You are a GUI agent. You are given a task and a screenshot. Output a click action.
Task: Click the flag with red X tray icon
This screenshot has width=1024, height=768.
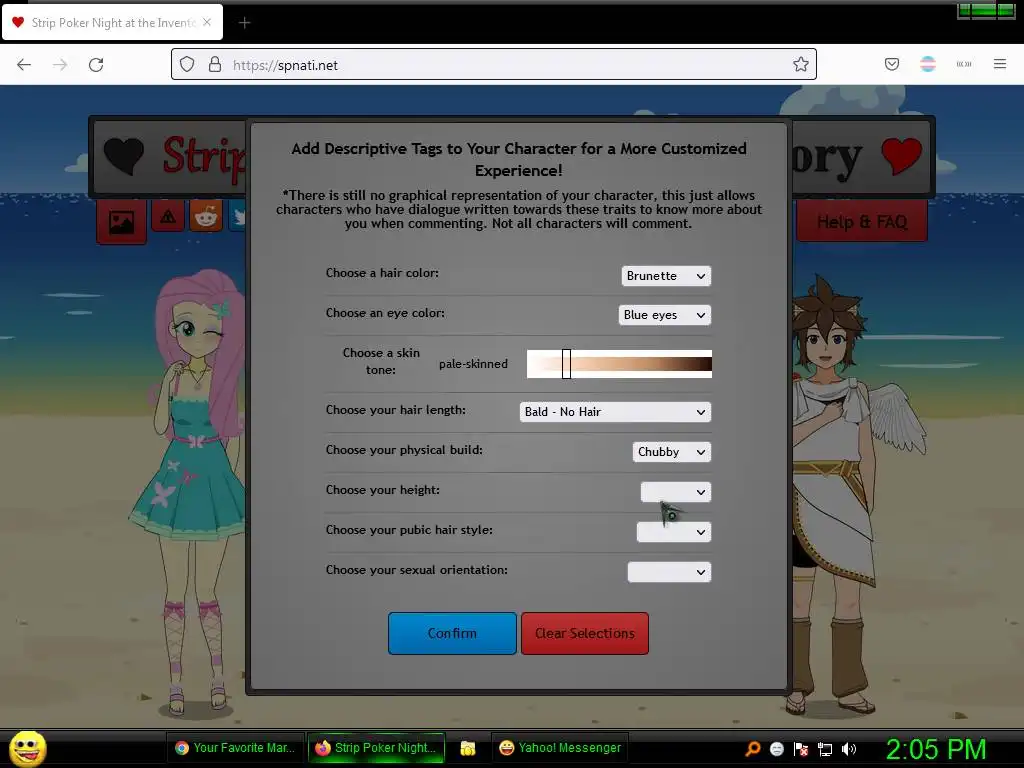point(801,749)
